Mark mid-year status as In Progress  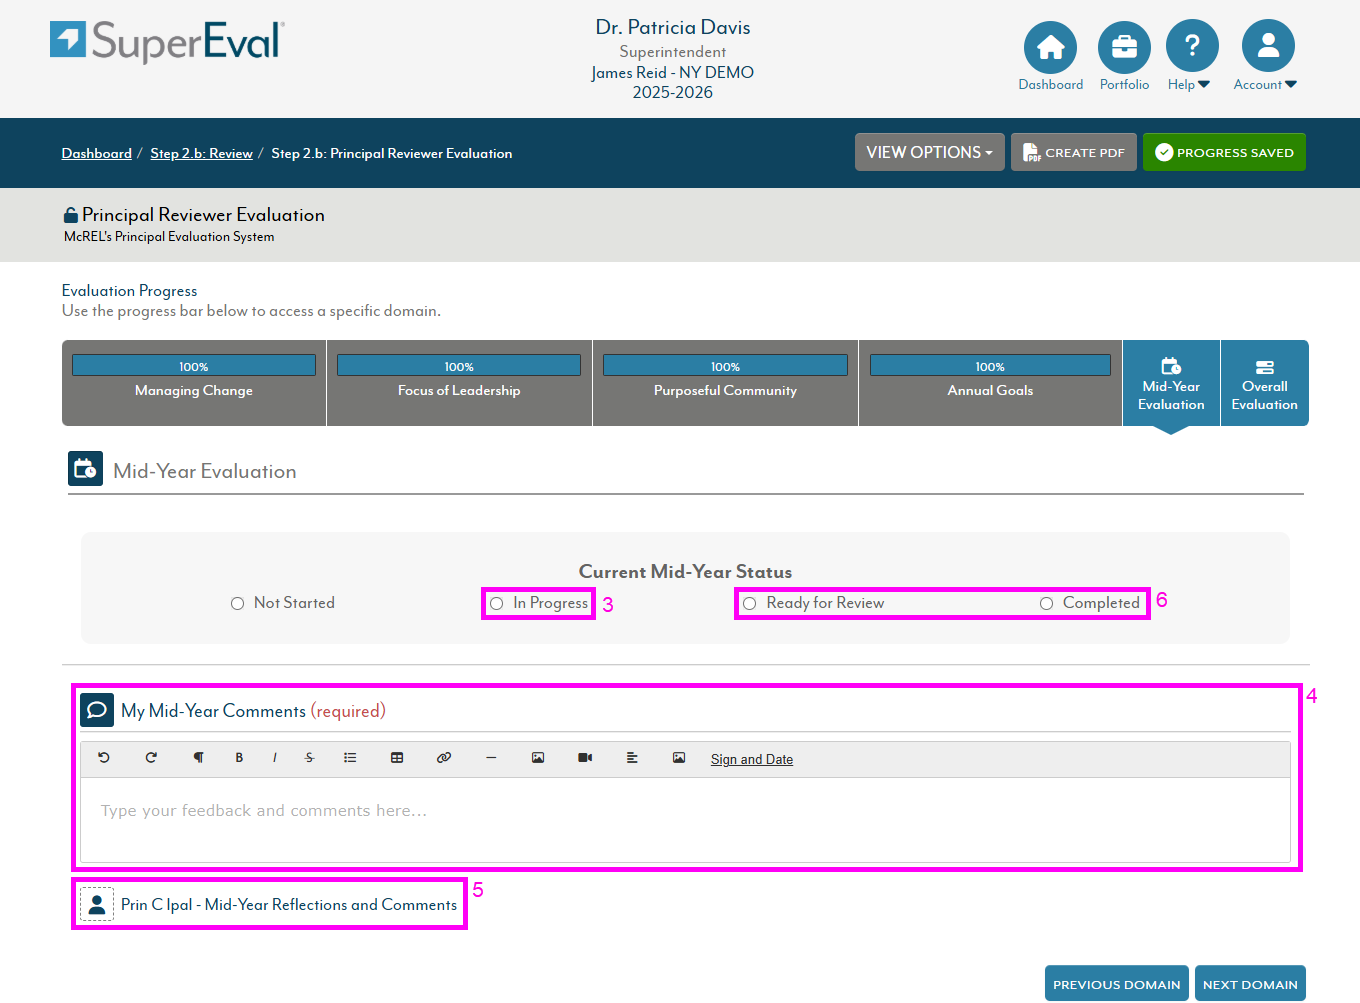(497, 604)
